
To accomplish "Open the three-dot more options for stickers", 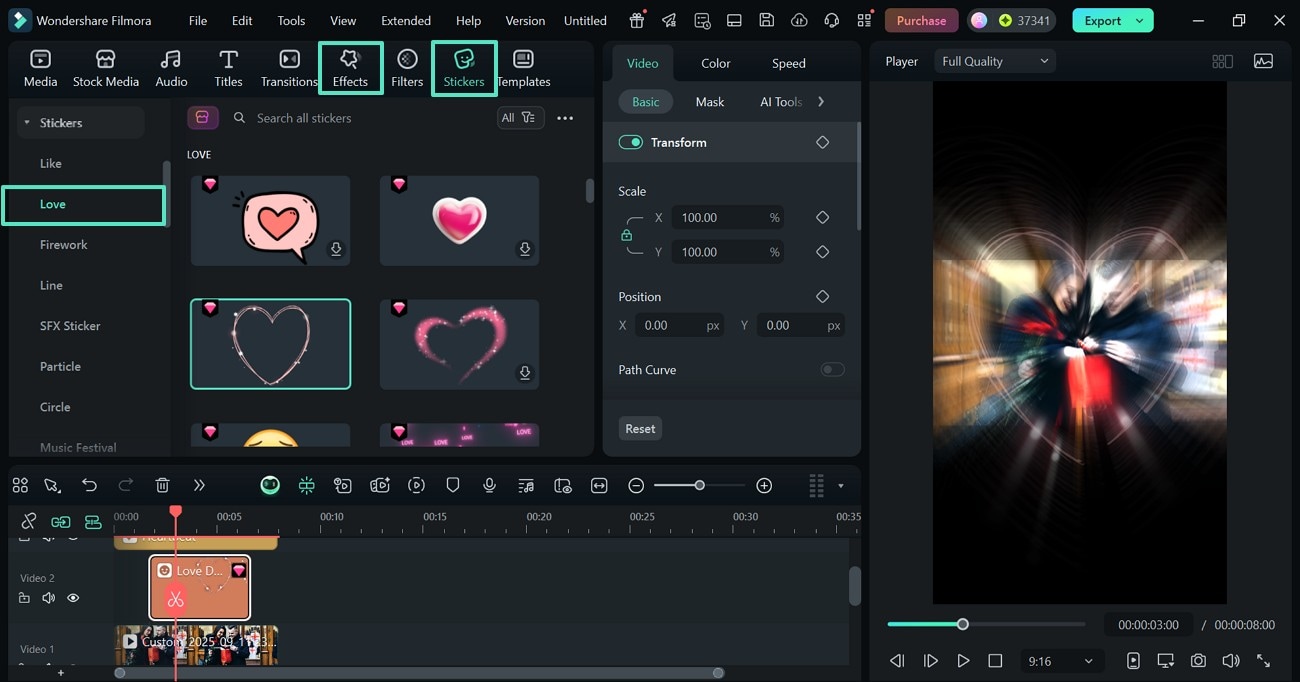I will (565, 118).
